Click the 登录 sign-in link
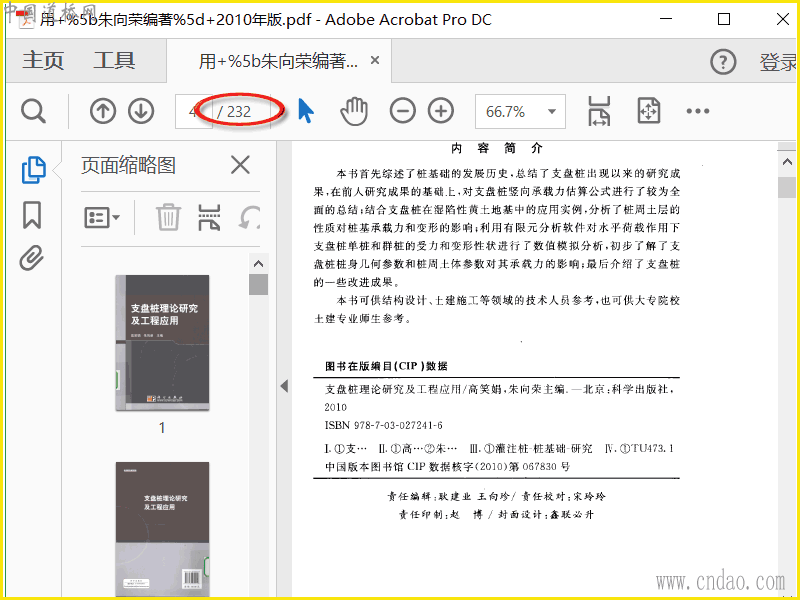The height and width of the screenshot is (600, 800). tap(779, 62)
